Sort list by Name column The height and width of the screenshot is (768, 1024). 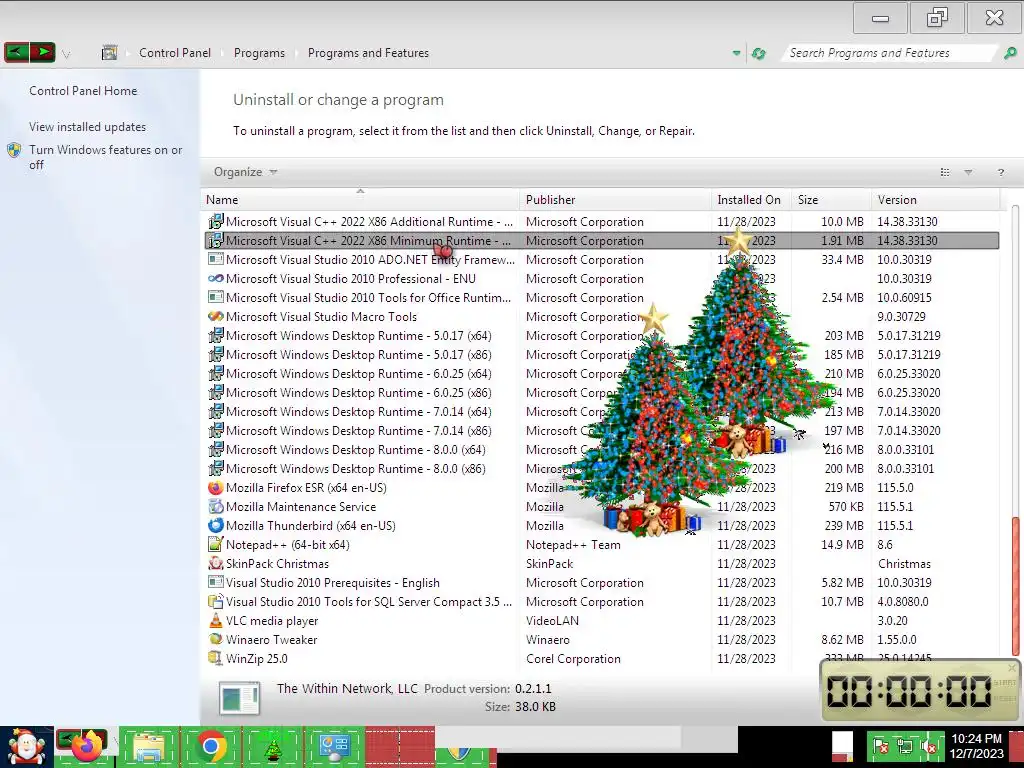coord(360,200)
